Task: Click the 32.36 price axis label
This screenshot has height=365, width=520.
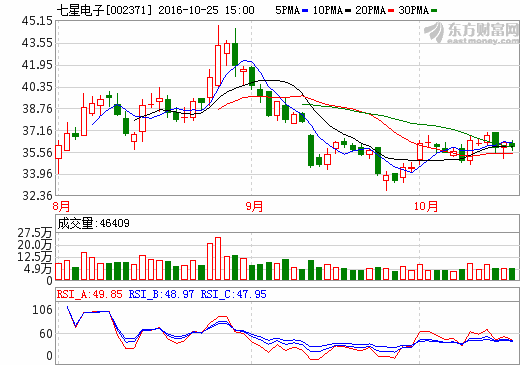Action: pyautogui.click(x=37, y=196)
